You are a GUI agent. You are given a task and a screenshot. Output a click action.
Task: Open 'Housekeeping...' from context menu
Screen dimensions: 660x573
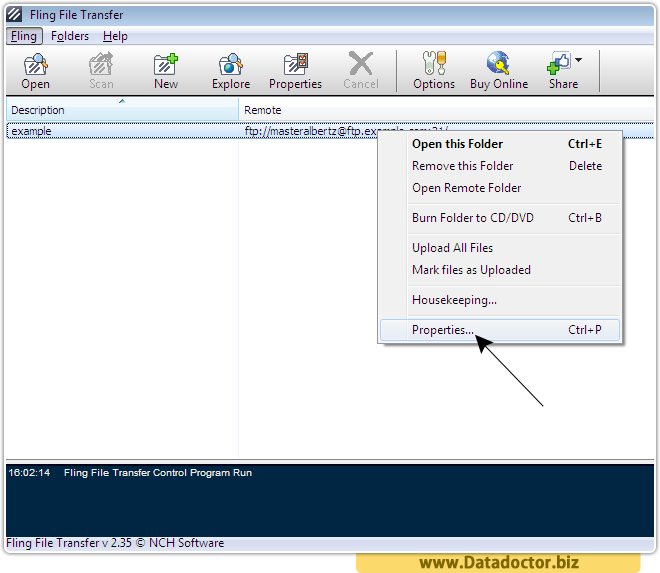pyautogui.click(x=500, y=300)
